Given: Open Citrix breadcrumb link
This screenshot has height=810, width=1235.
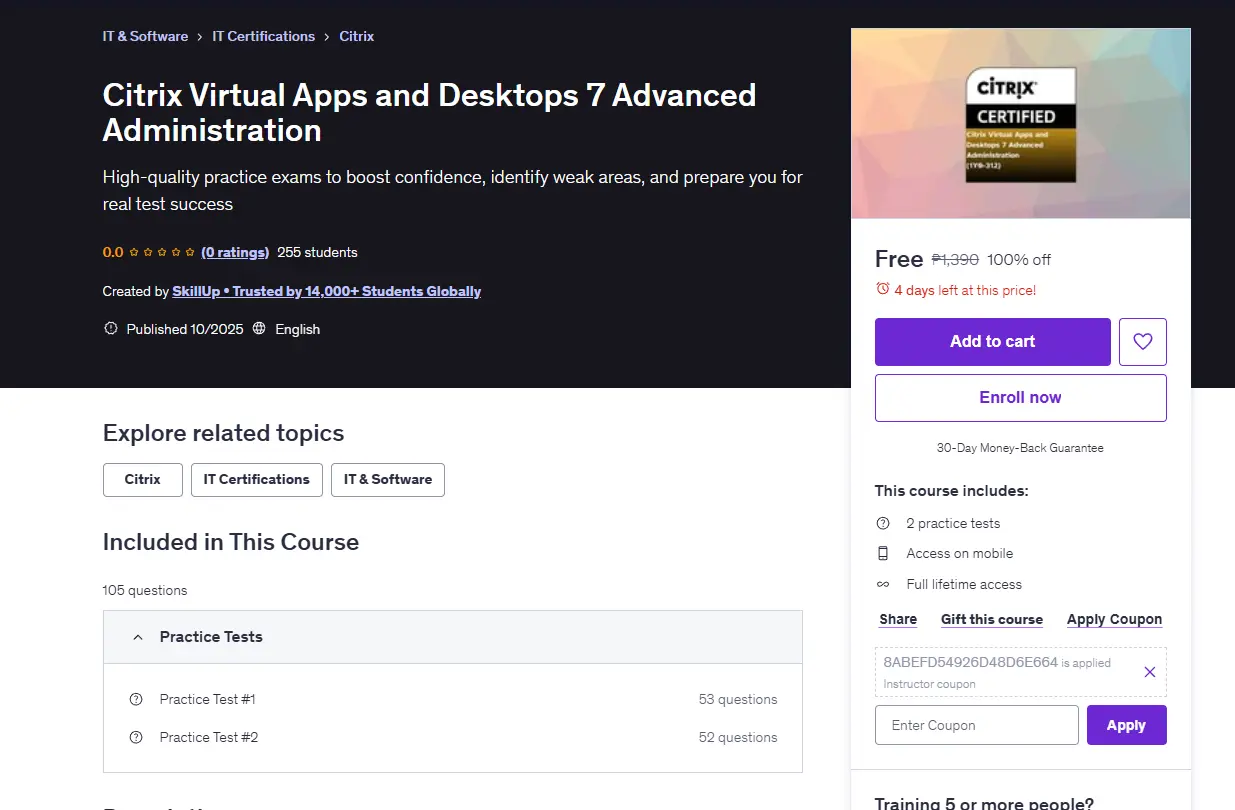Looking at the screenshot, I should click(356, 36).
